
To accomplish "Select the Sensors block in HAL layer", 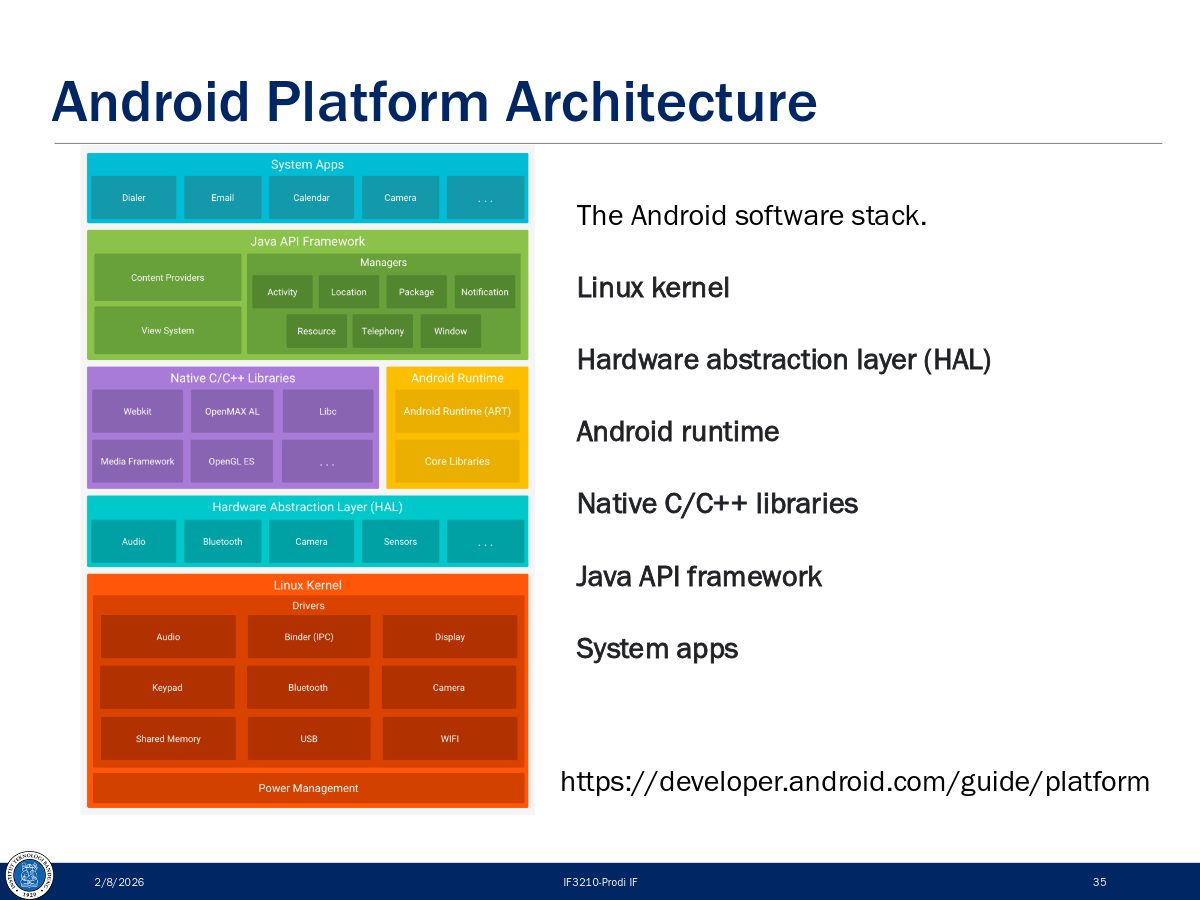I will coord(400,541).
